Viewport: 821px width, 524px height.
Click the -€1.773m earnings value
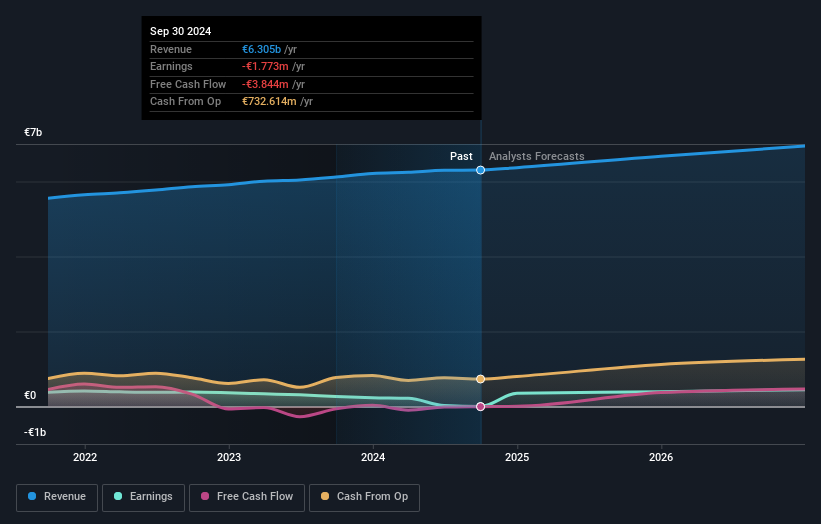pos(265,66)
